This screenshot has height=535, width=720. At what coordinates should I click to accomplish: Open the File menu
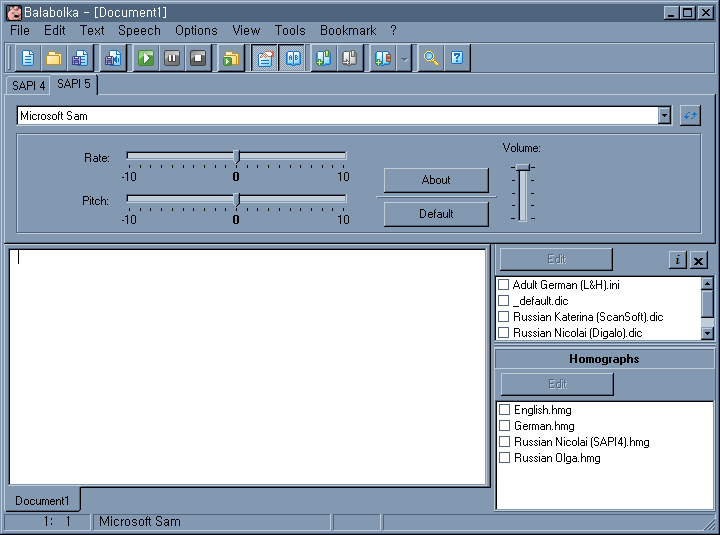coord(20,30)
